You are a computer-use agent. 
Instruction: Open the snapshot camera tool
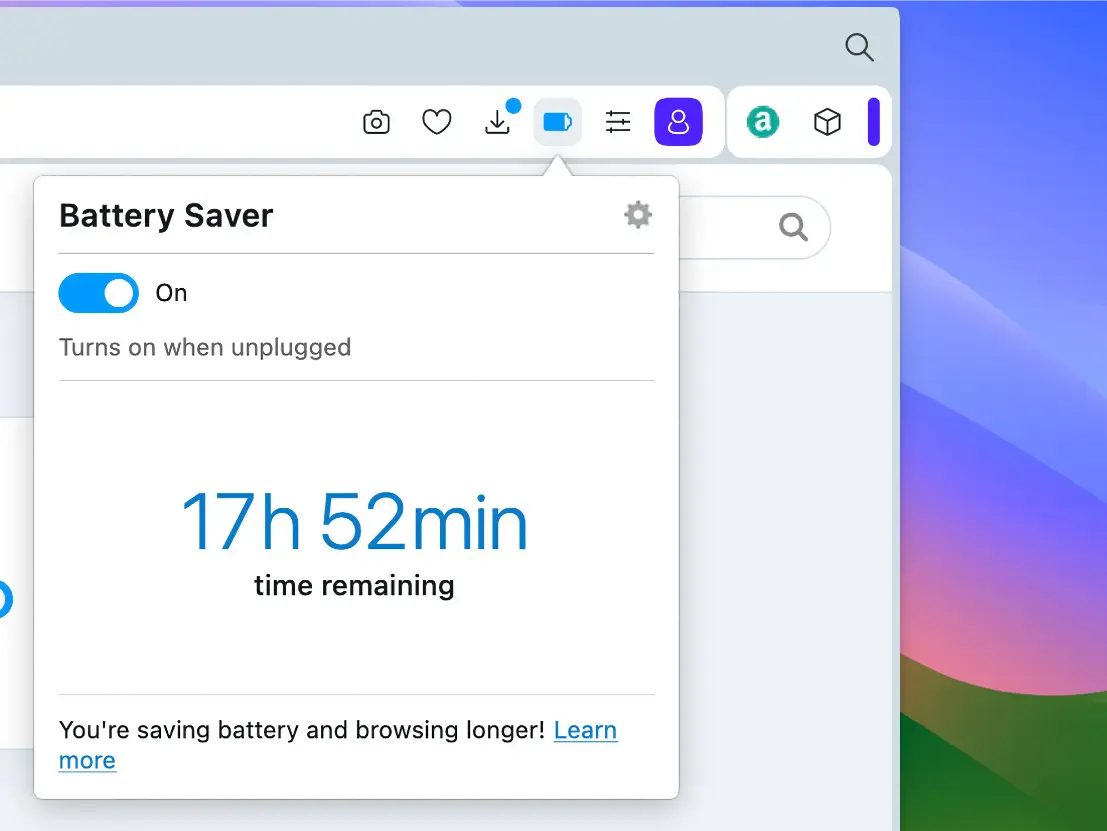click(x=376, y=121)
